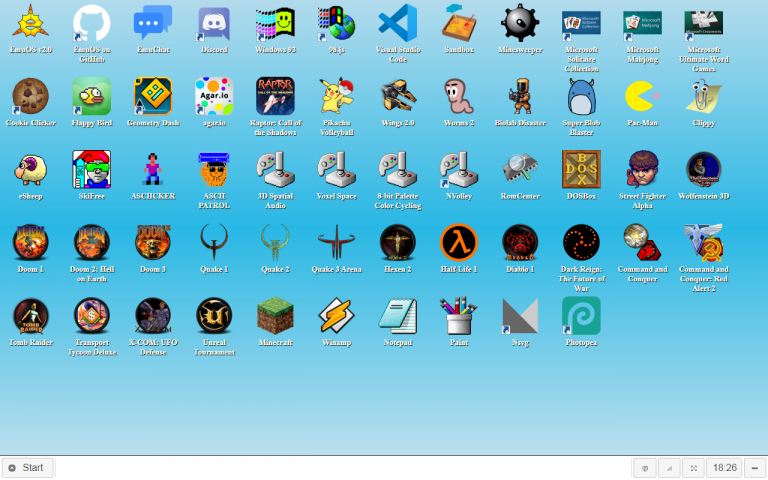
Task: Open Minecraft
Action: click(x=275, y=316)
